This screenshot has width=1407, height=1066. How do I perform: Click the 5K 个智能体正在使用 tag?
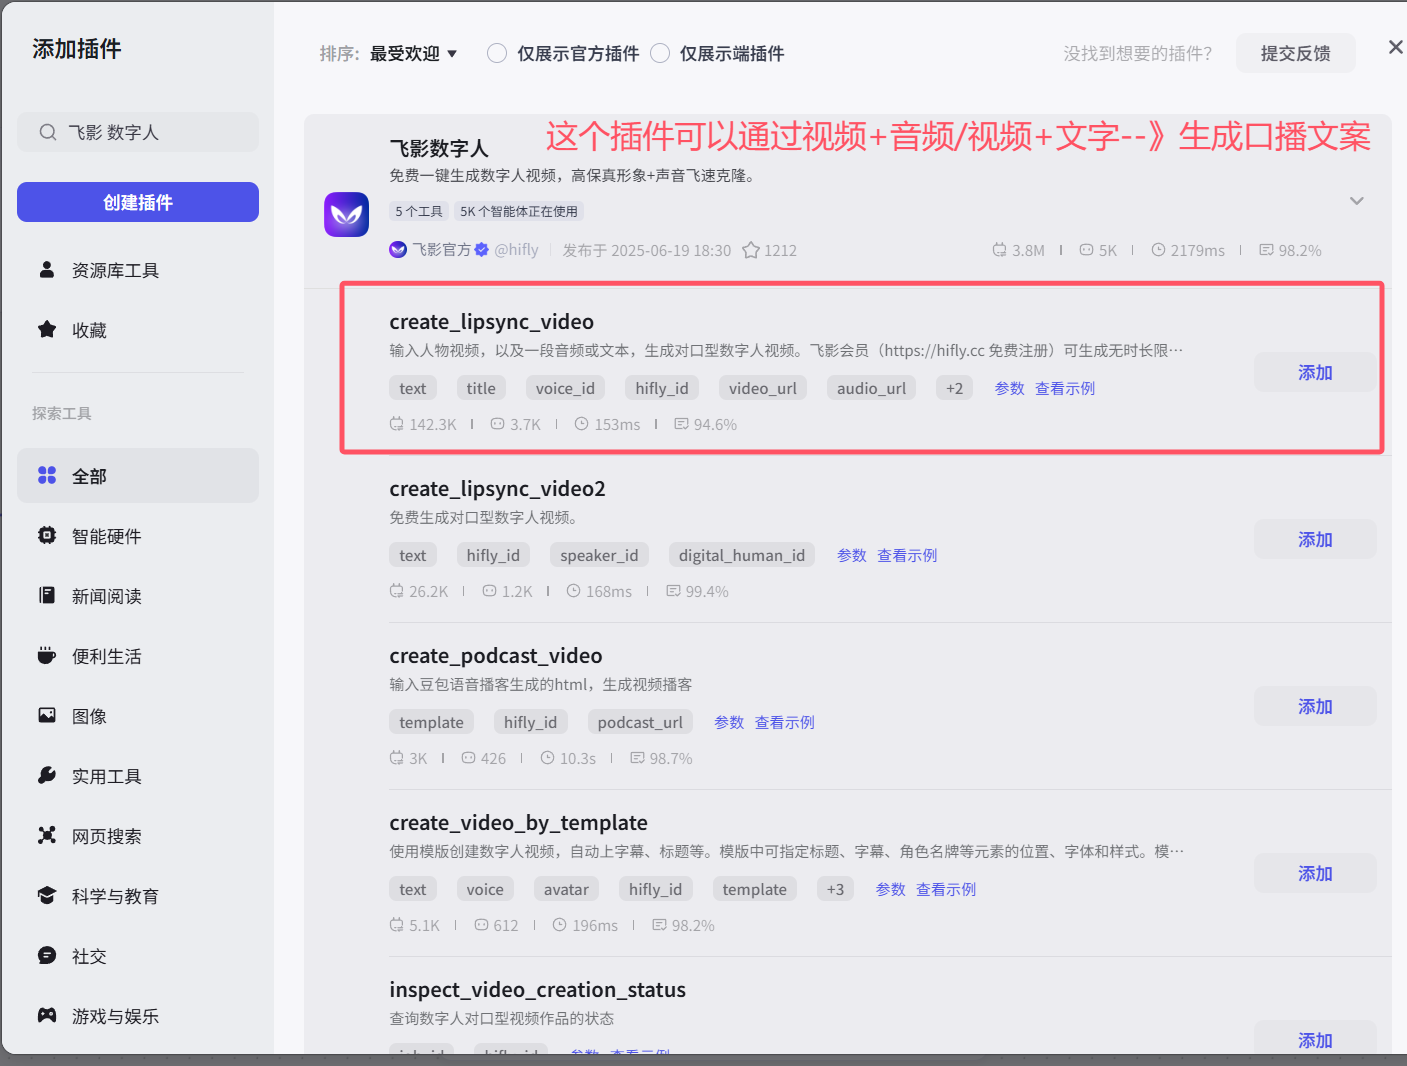519,211
